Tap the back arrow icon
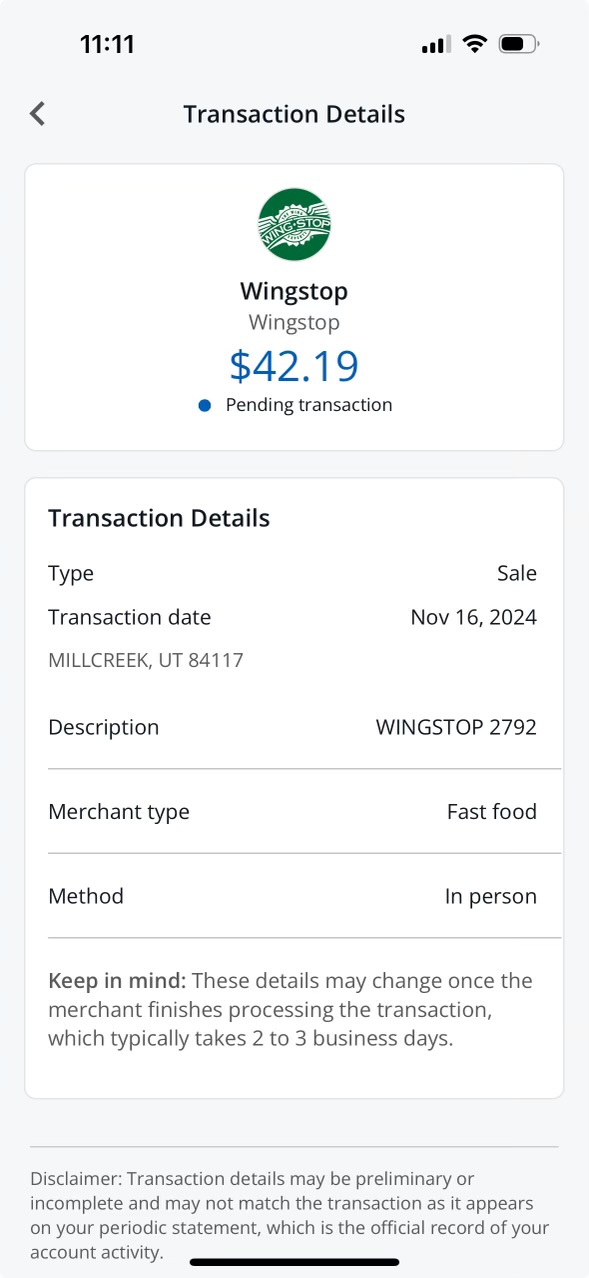The image size is (589, 1278). [38, 114]
